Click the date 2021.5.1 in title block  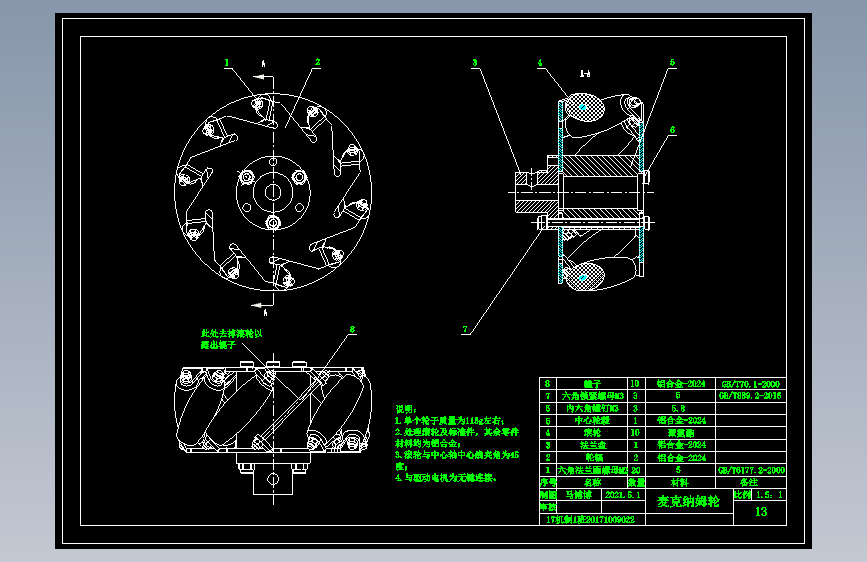[x=623, y=495]
